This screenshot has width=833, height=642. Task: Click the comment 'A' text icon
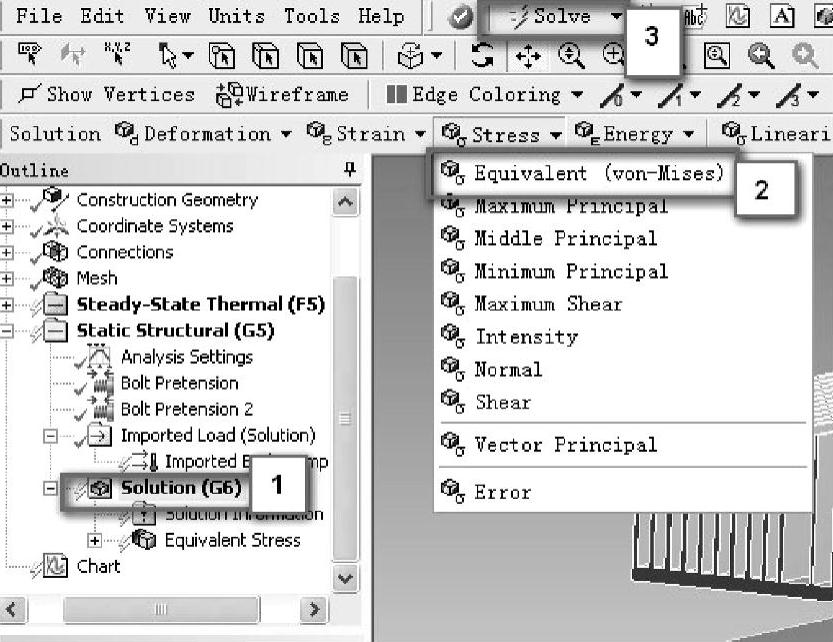(x=781, y=17)
